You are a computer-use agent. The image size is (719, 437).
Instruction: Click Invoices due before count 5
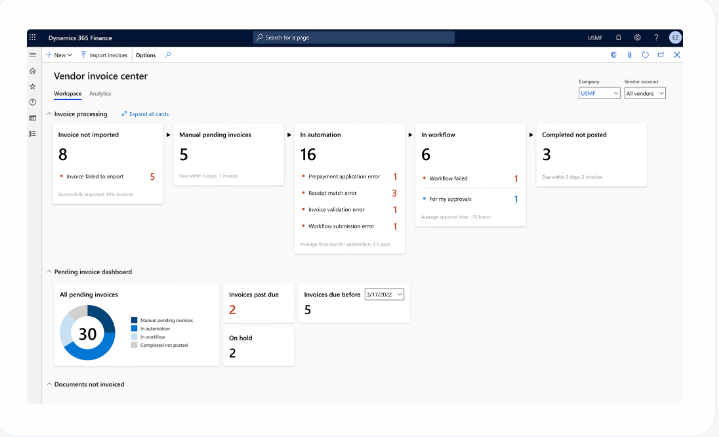(x=308, y=310)
